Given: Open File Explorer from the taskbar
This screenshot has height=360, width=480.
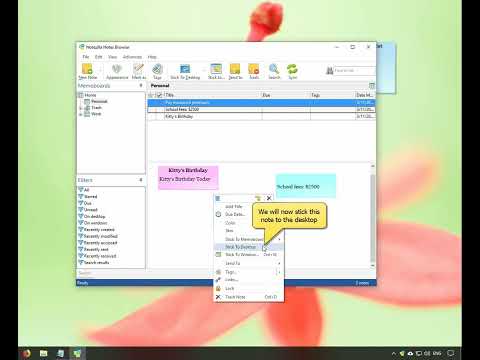Looking at the screenshot, I should (x=43, y=353).
